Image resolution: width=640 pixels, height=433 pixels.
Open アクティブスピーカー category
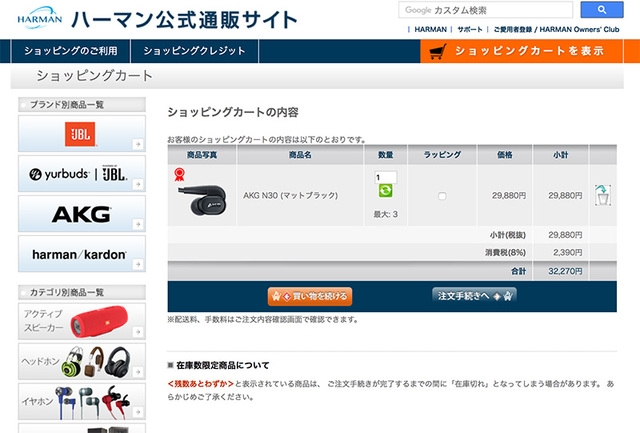[x=82, y=321]
